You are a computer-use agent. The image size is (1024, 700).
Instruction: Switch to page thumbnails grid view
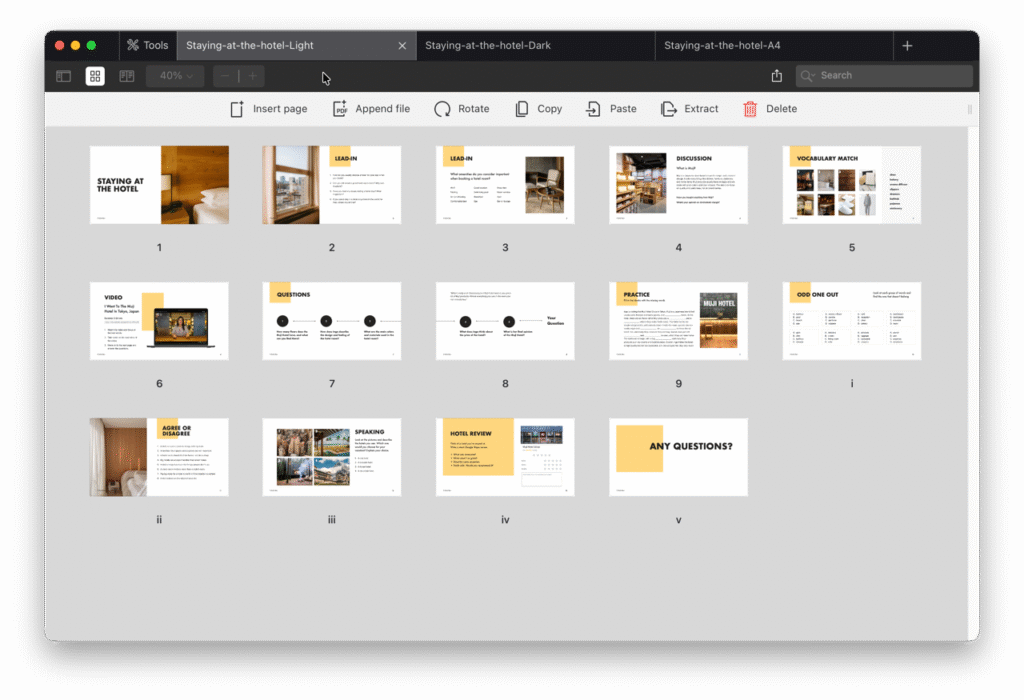[x=95, y=76]
